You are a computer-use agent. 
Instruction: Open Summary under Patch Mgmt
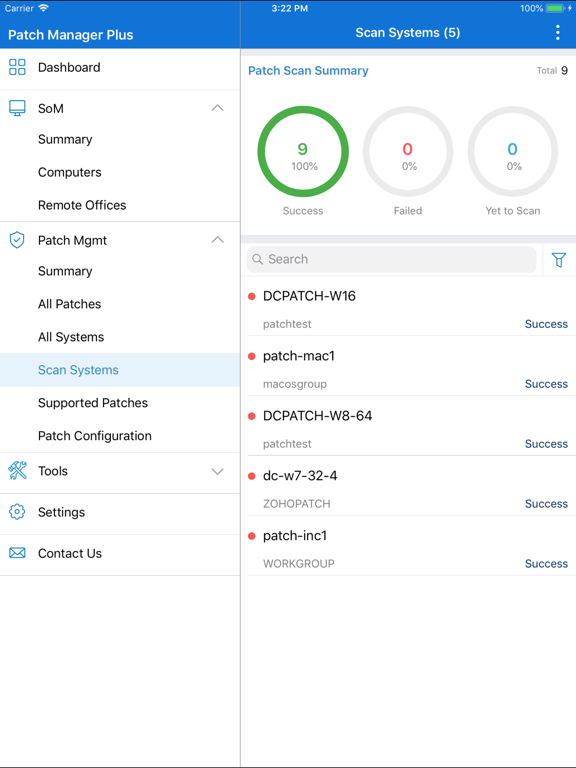pyautogui.click(x=120, y=271)
